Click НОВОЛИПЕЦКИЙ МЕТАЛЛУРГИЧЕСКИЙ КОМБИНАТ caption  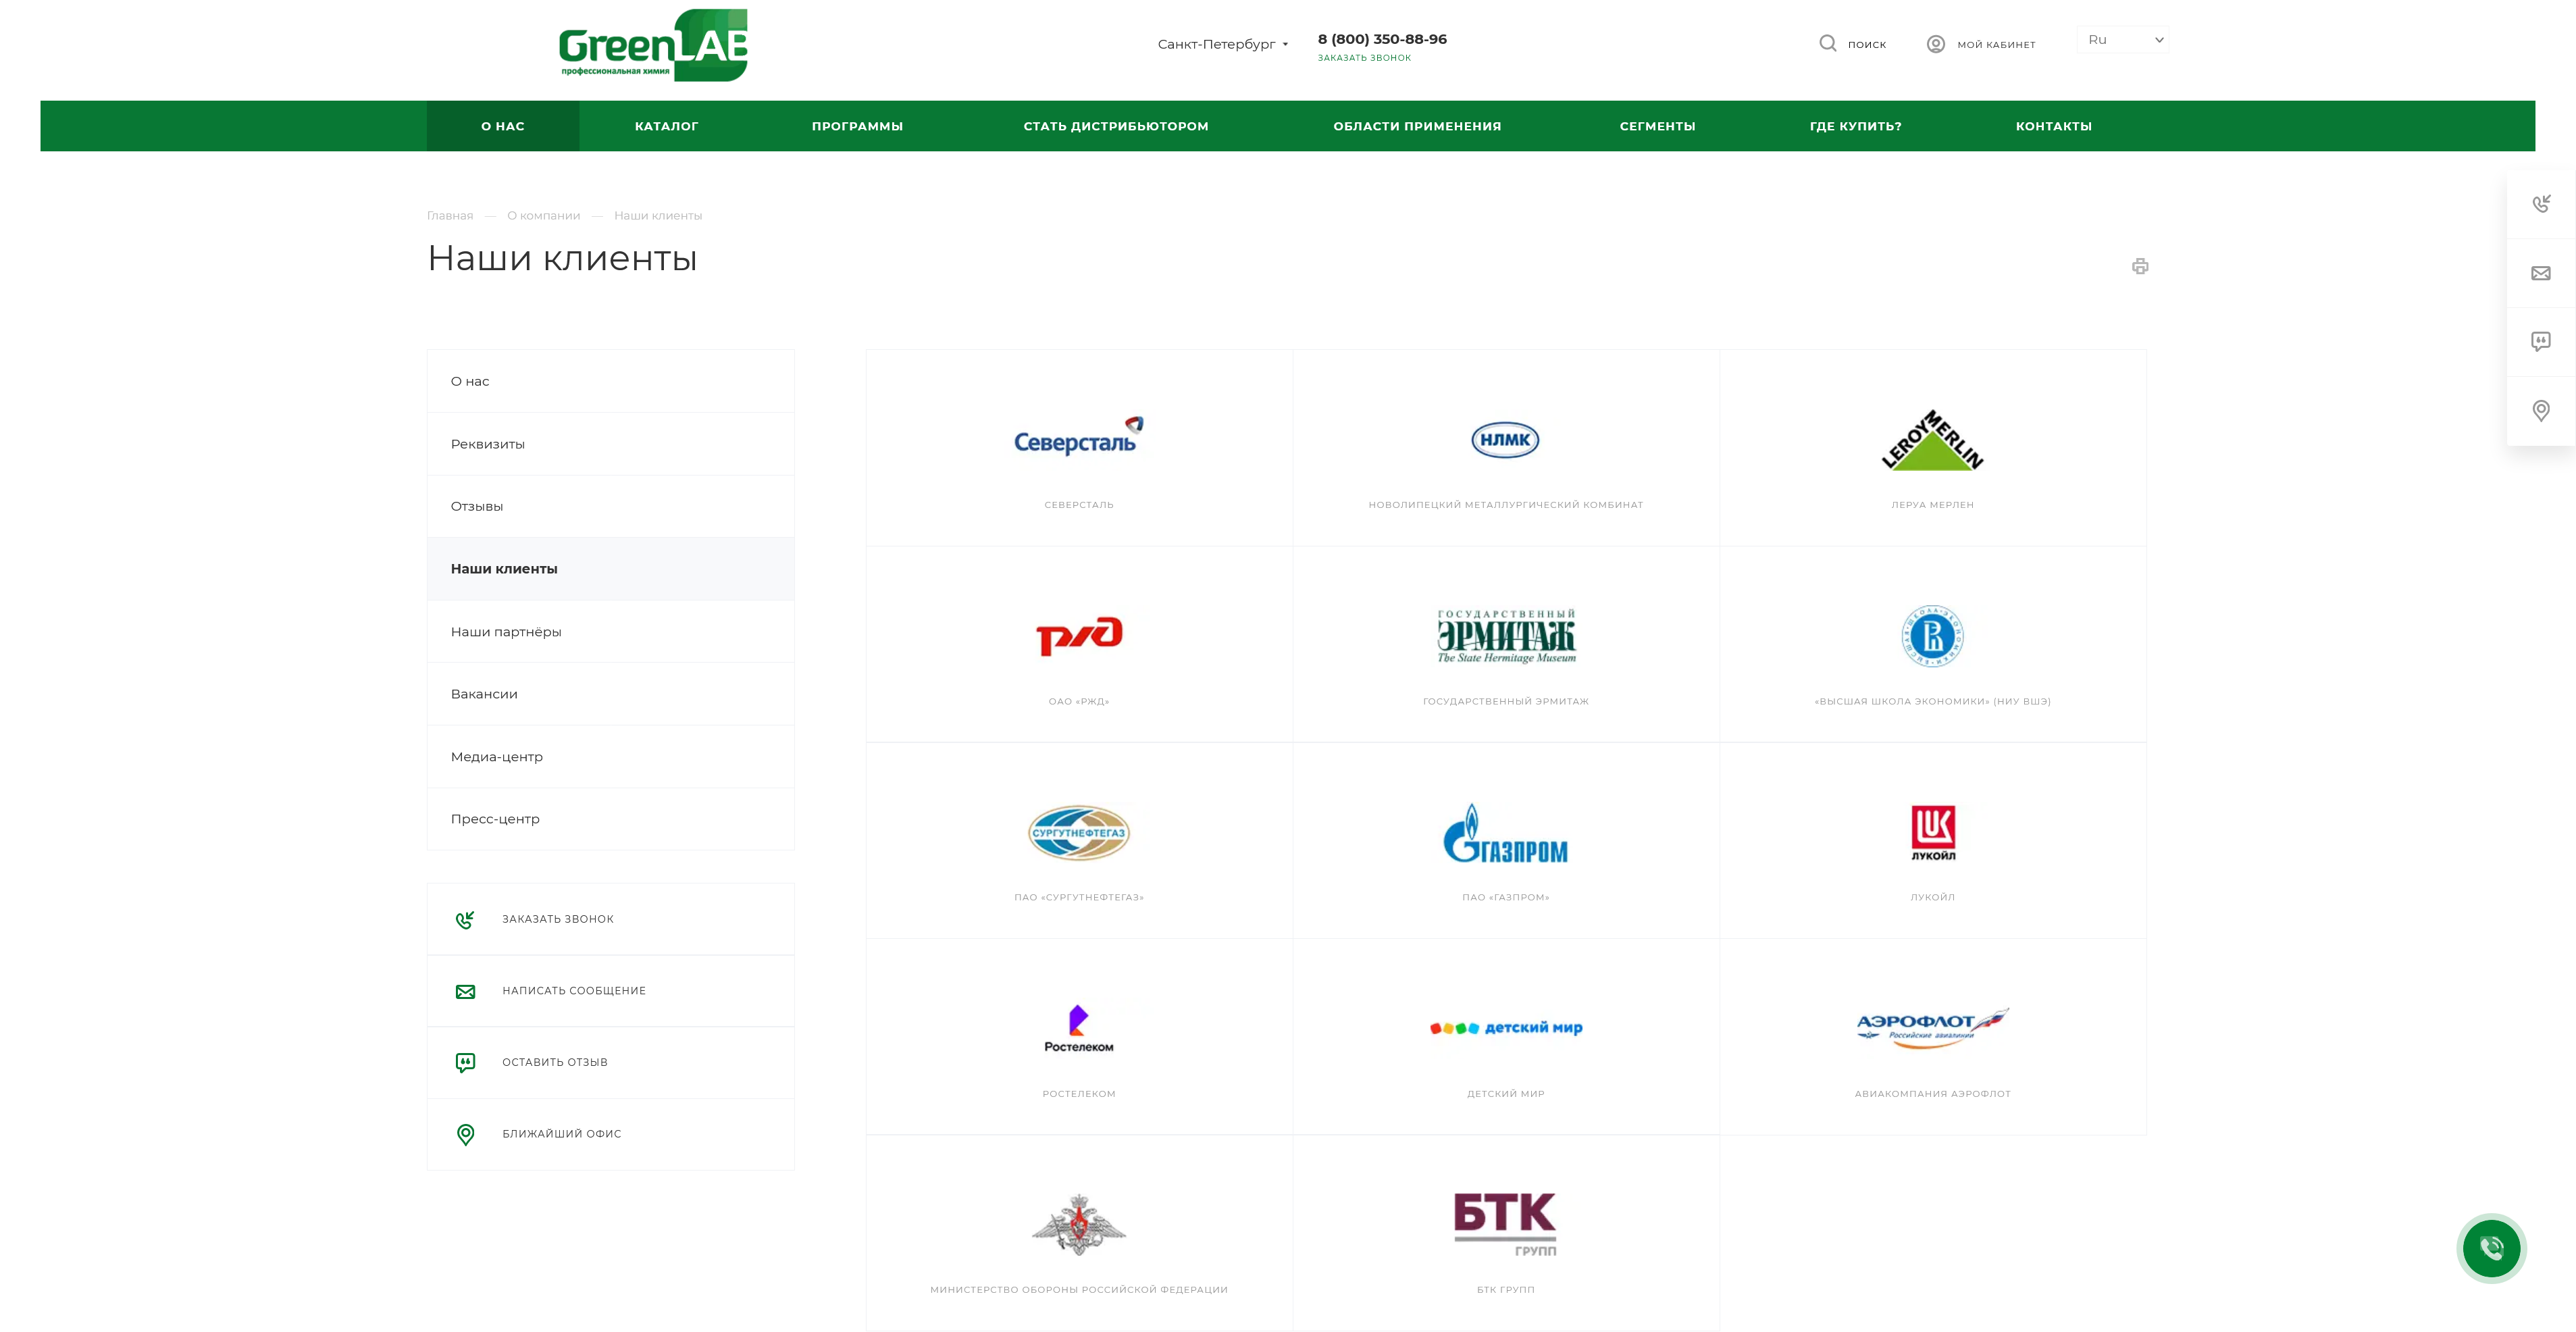click(x=1505, y=505)
